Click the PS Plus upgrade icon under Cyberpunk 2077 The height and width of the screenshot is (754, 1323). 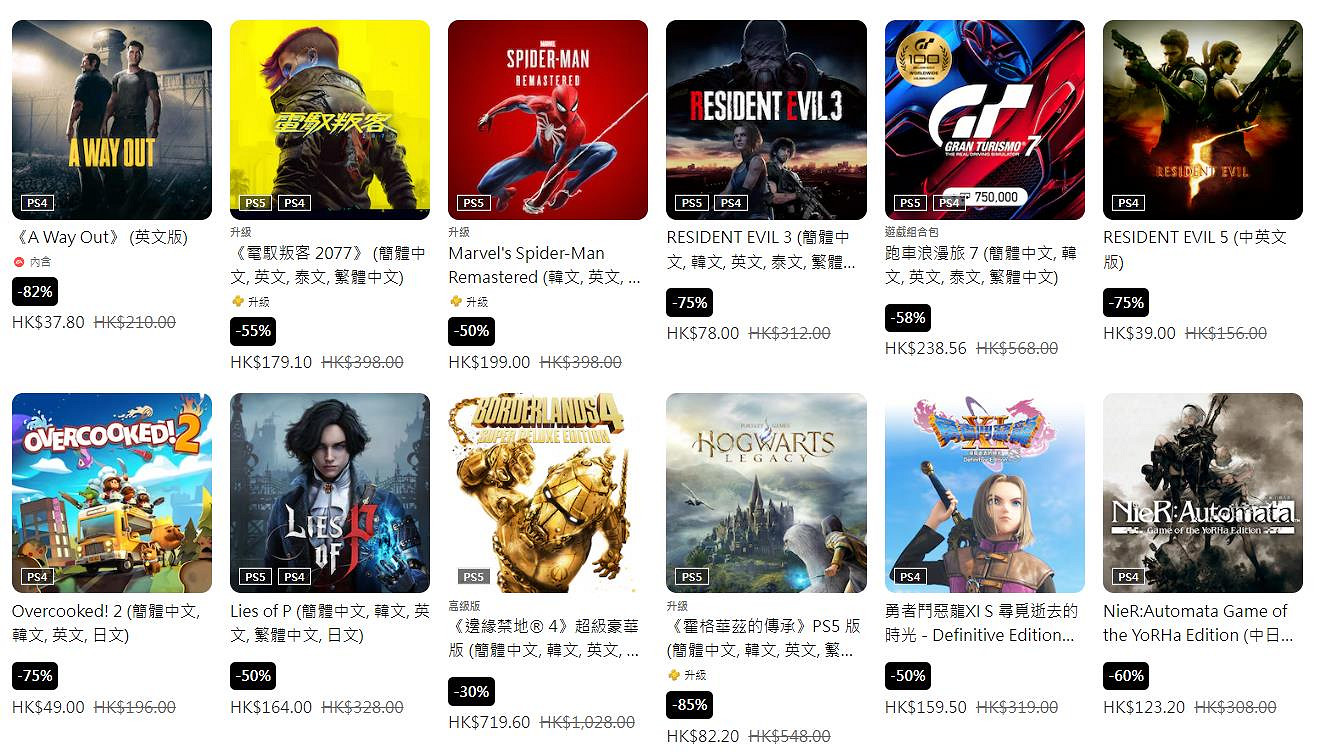(x=237, y=301)
